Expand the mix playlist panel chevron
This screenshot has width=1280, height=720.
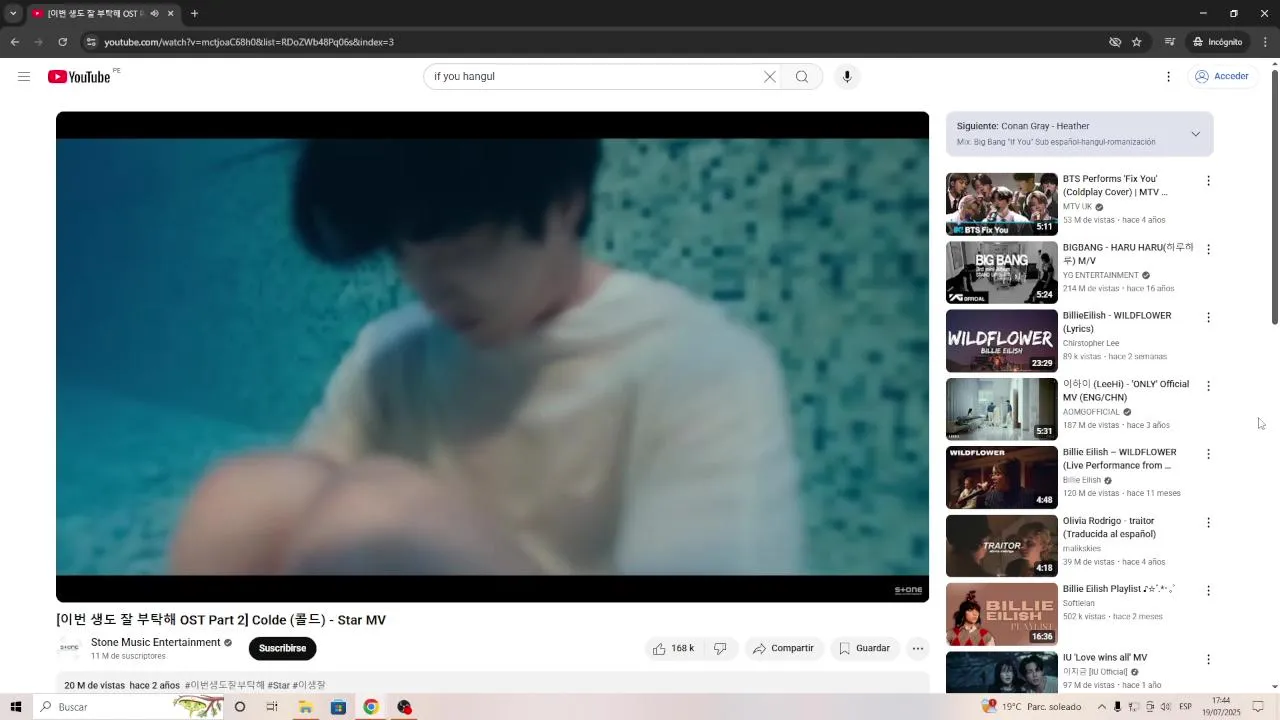tap(1195, 134)
